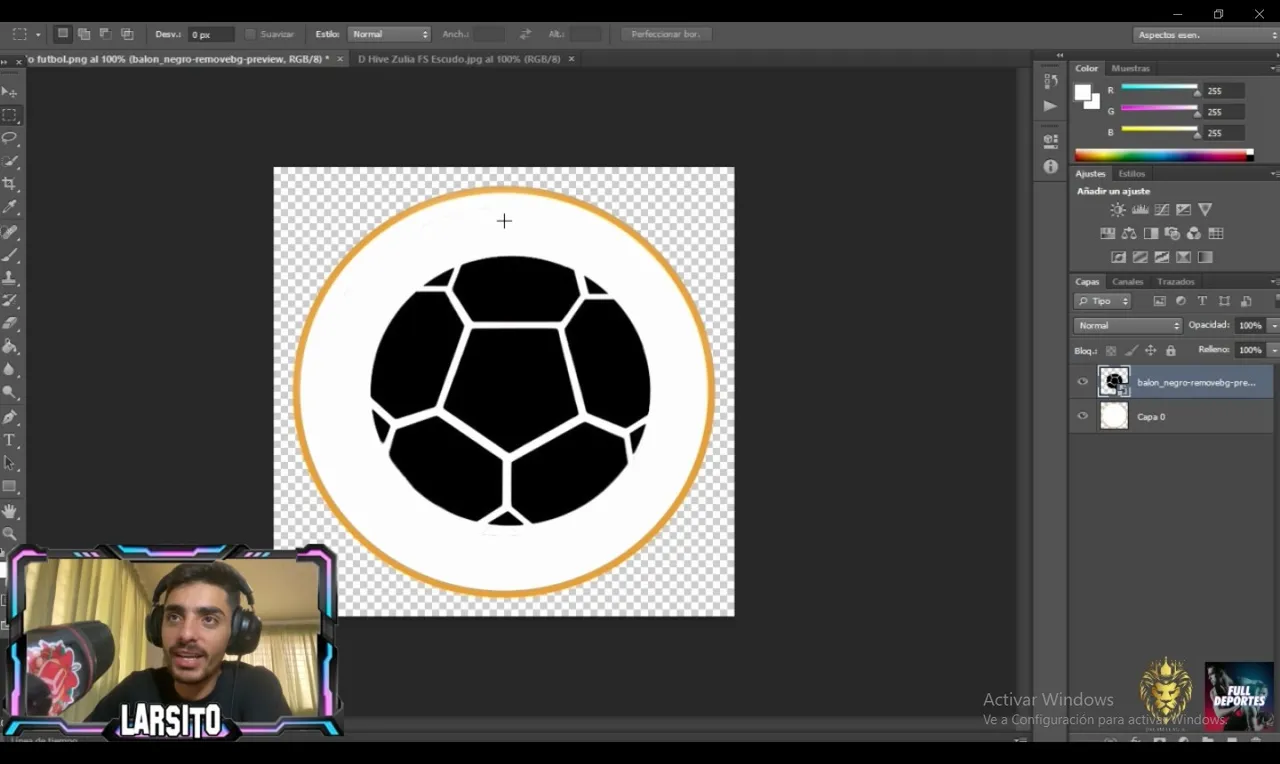This screenshot has width=1280, height=764.
Task: Toggle the Suavizar checkbox
Action: 250,34
